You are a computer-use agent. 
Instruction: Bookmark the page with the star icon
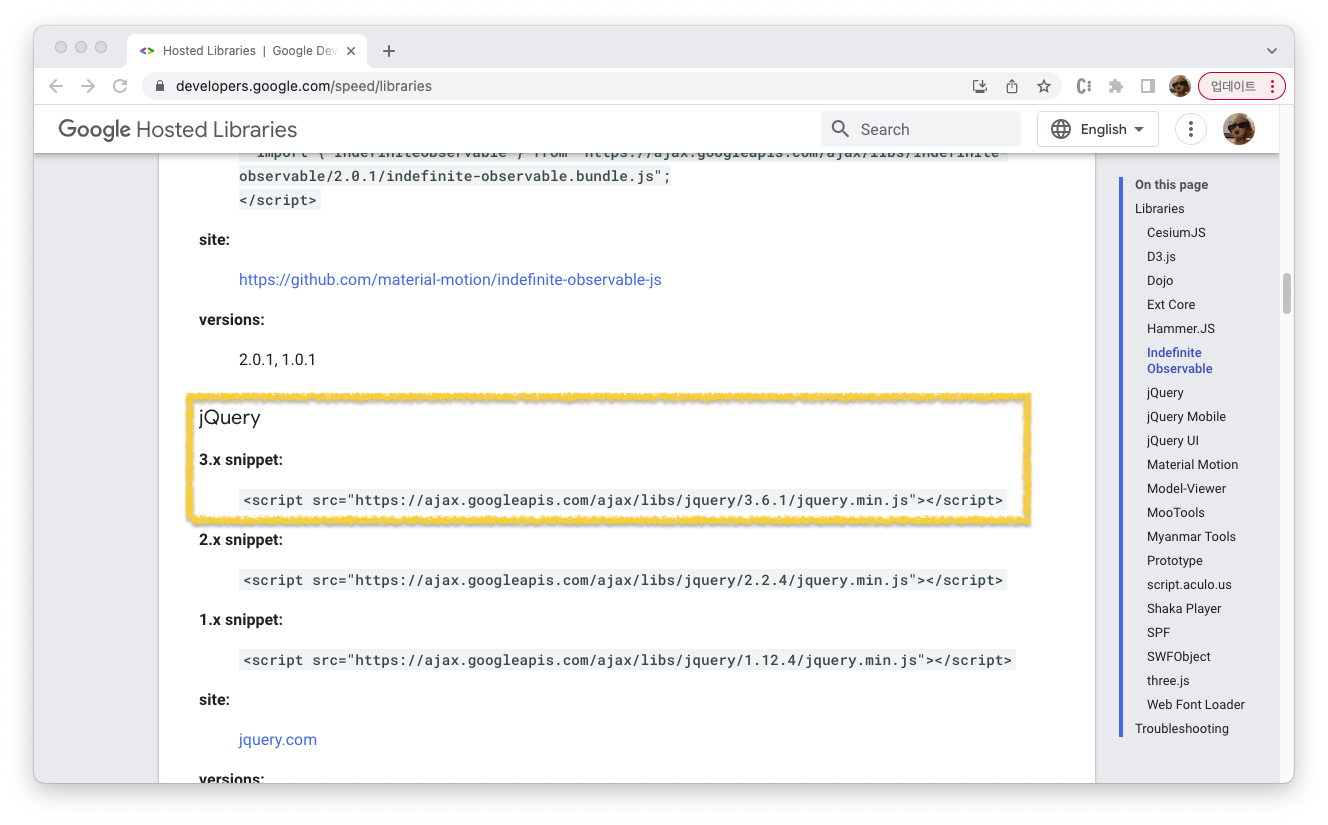tap(1044, 86)
